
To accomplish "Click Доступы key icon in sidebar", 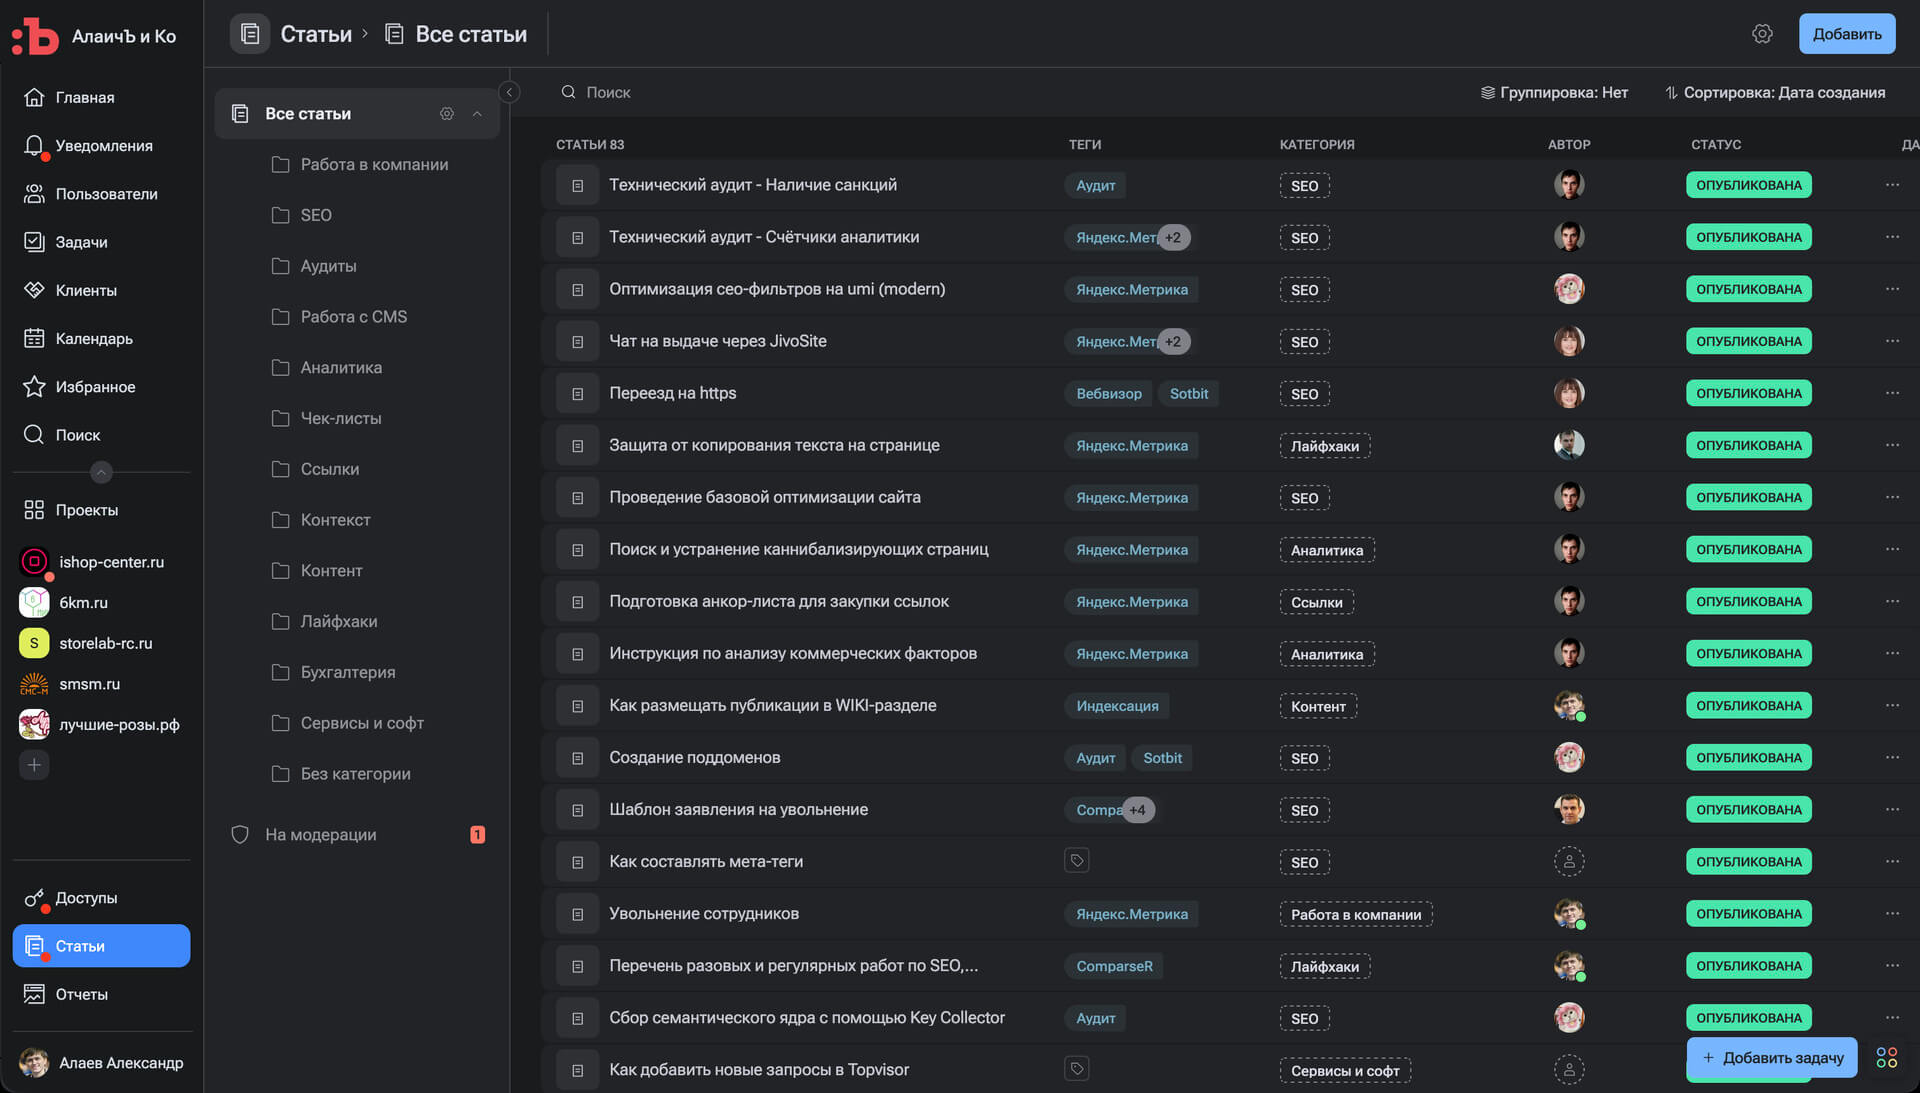I will [x=34, y=898].
